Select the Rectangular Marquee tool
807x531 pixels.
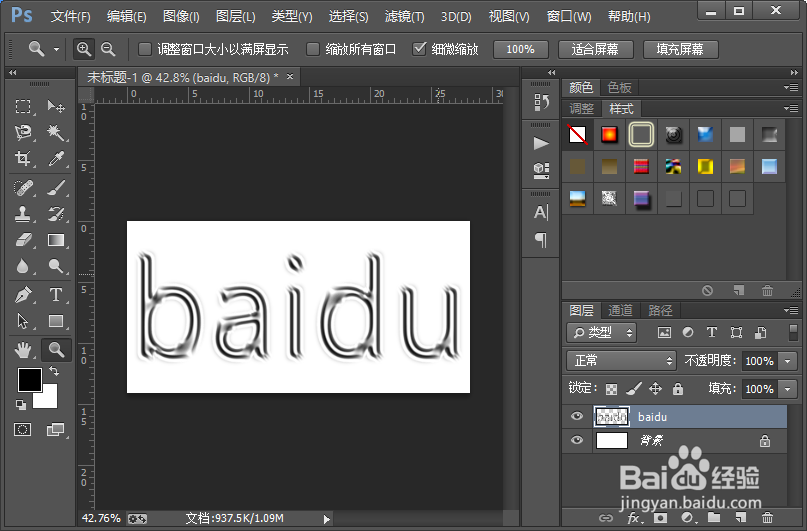click(x=23, y=107)
